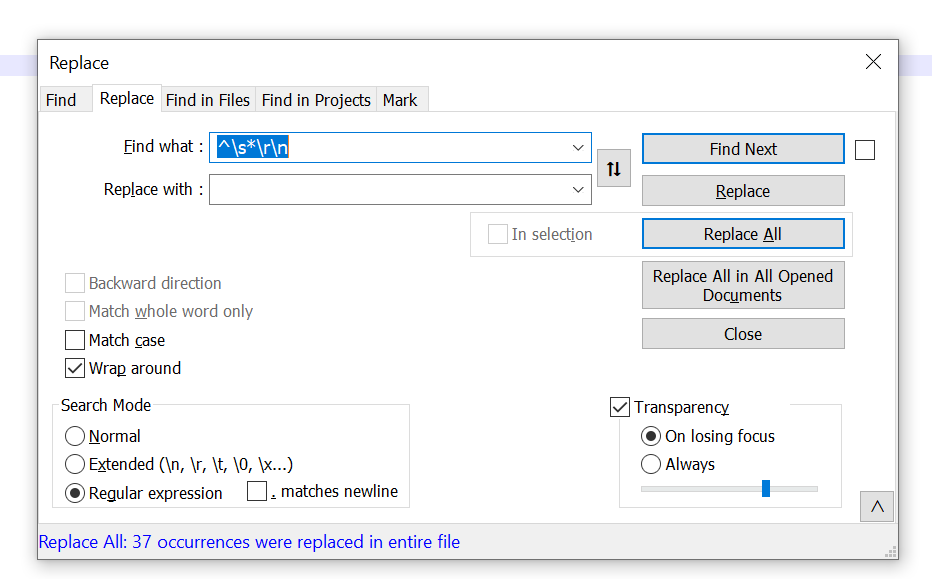Choose Always transparency option

coord(651,464)
